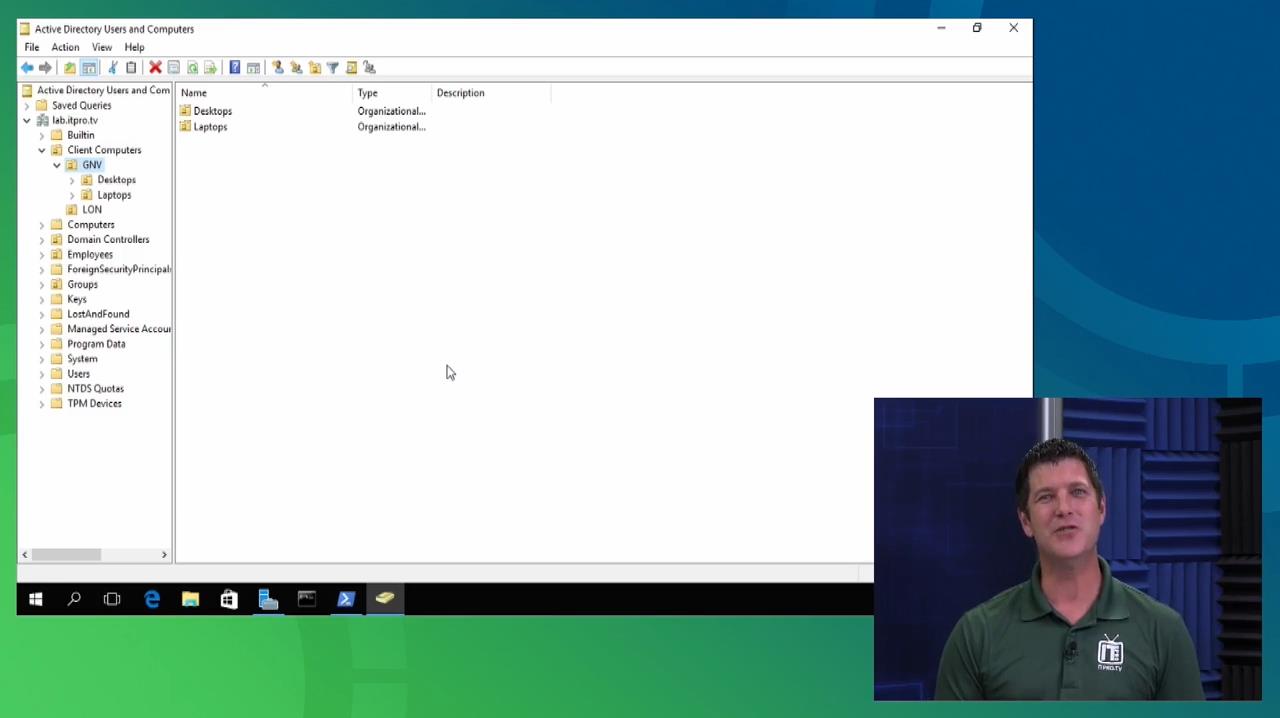1280x718 pixels.
Task: Expand Desktops OU in tree
Action: 72,180
